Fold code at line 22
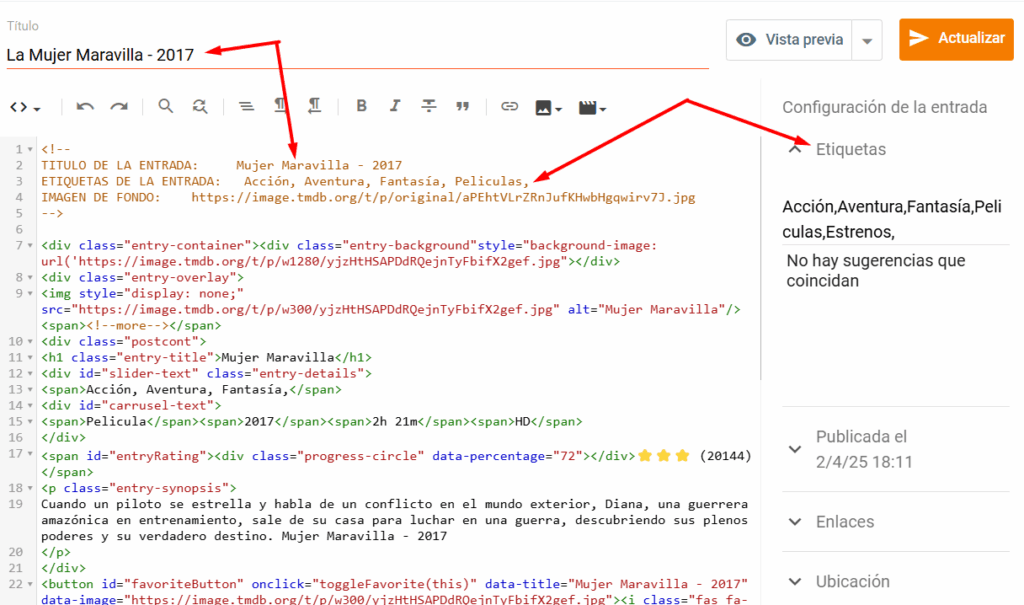 [30, 584]
